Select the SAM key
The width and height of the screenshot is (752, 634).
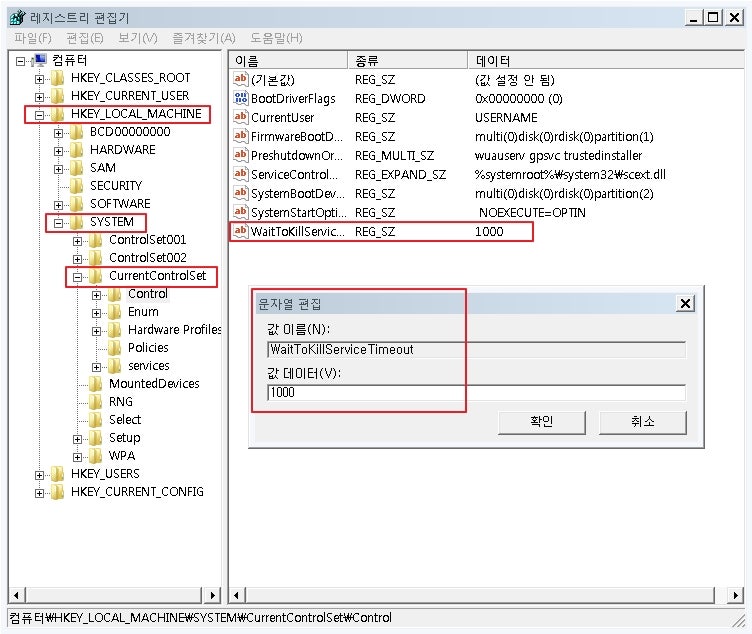pyautogui.click(x=103, y=168)
